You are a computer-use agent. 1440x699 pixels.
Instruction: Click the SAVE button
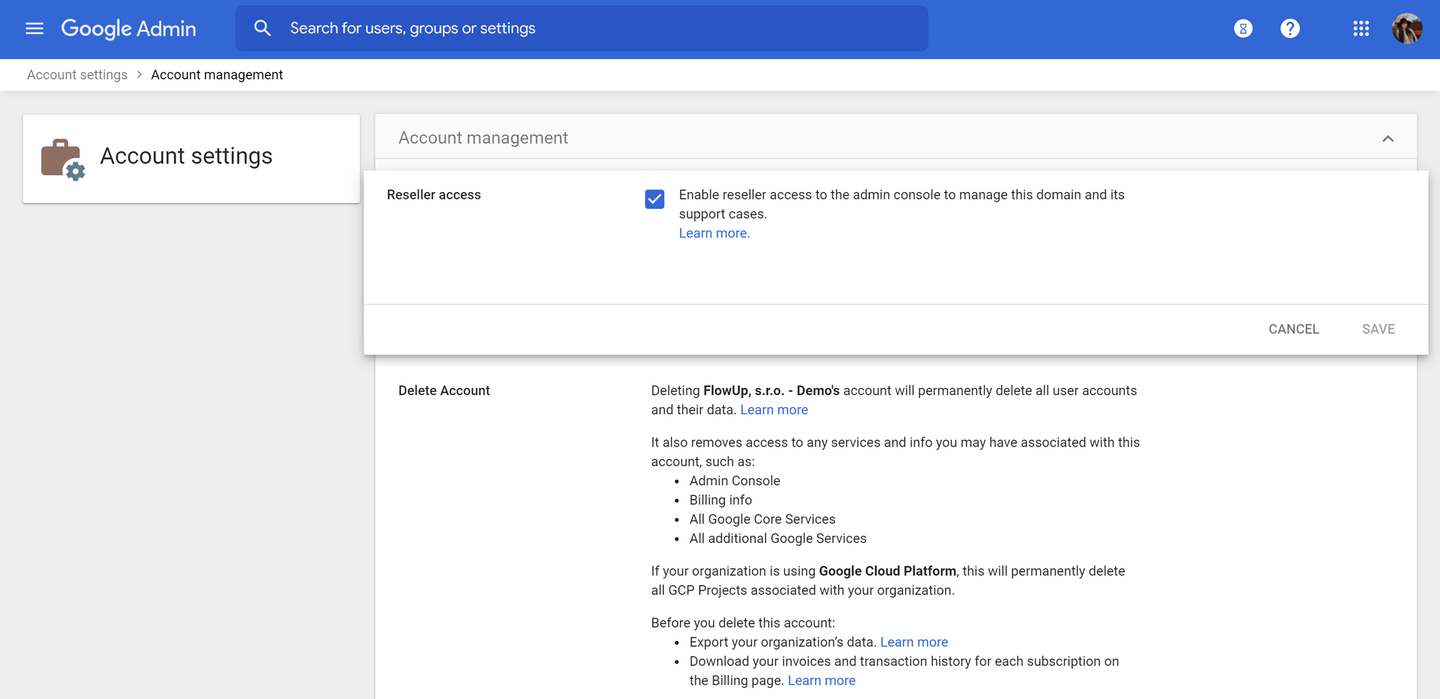(1378, 329)
